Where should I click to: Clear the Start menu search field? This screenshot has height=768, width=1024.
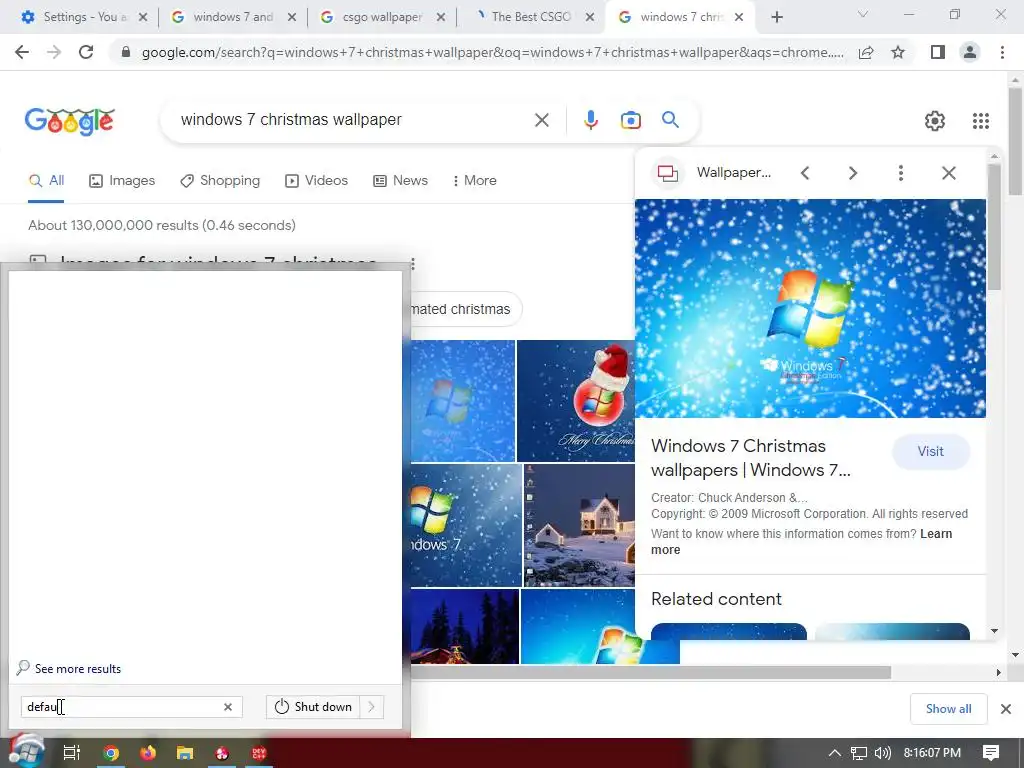[228, 707]
